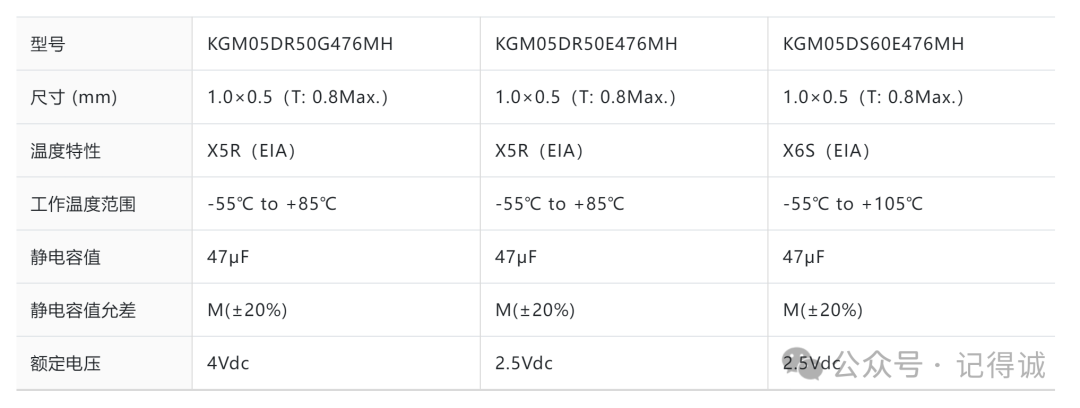The height and width of the screenshot is (408, 1080).
Task: Click the 2.5Vdc cell under KGM05DR50E476MH
Action: tap(523, 363)
